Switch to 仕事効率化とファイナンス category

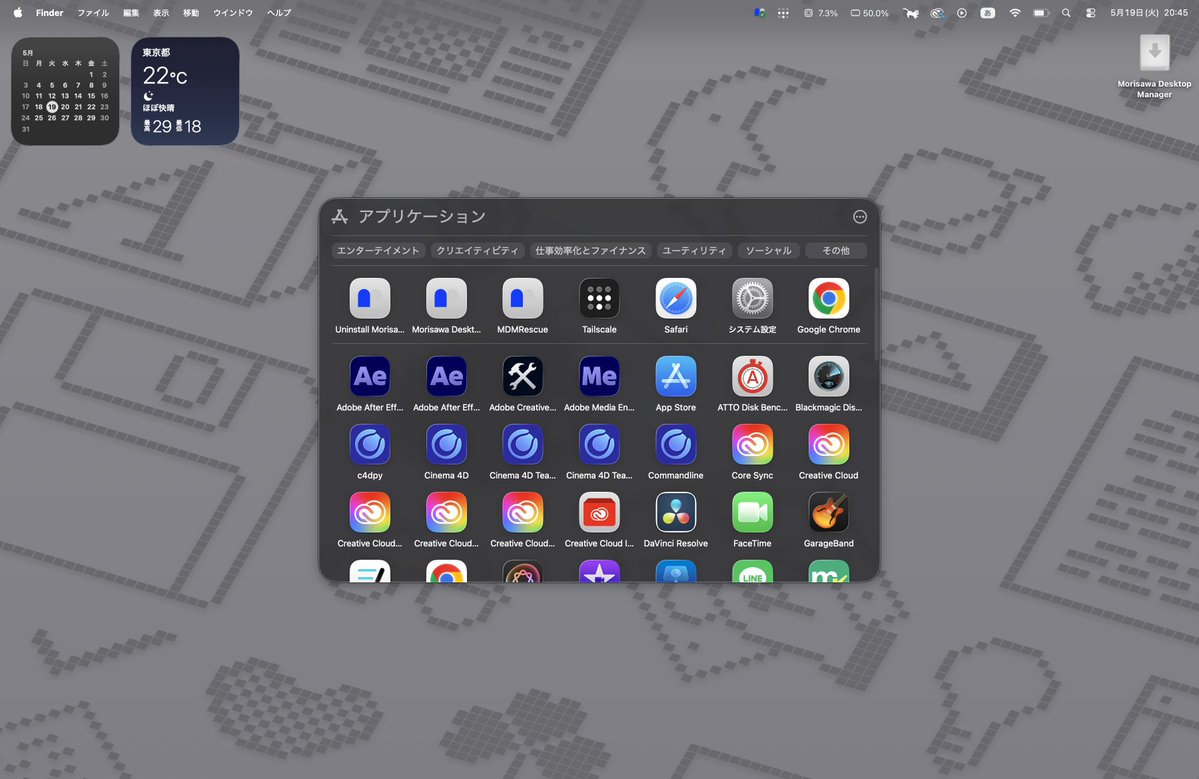click(590, 251)
